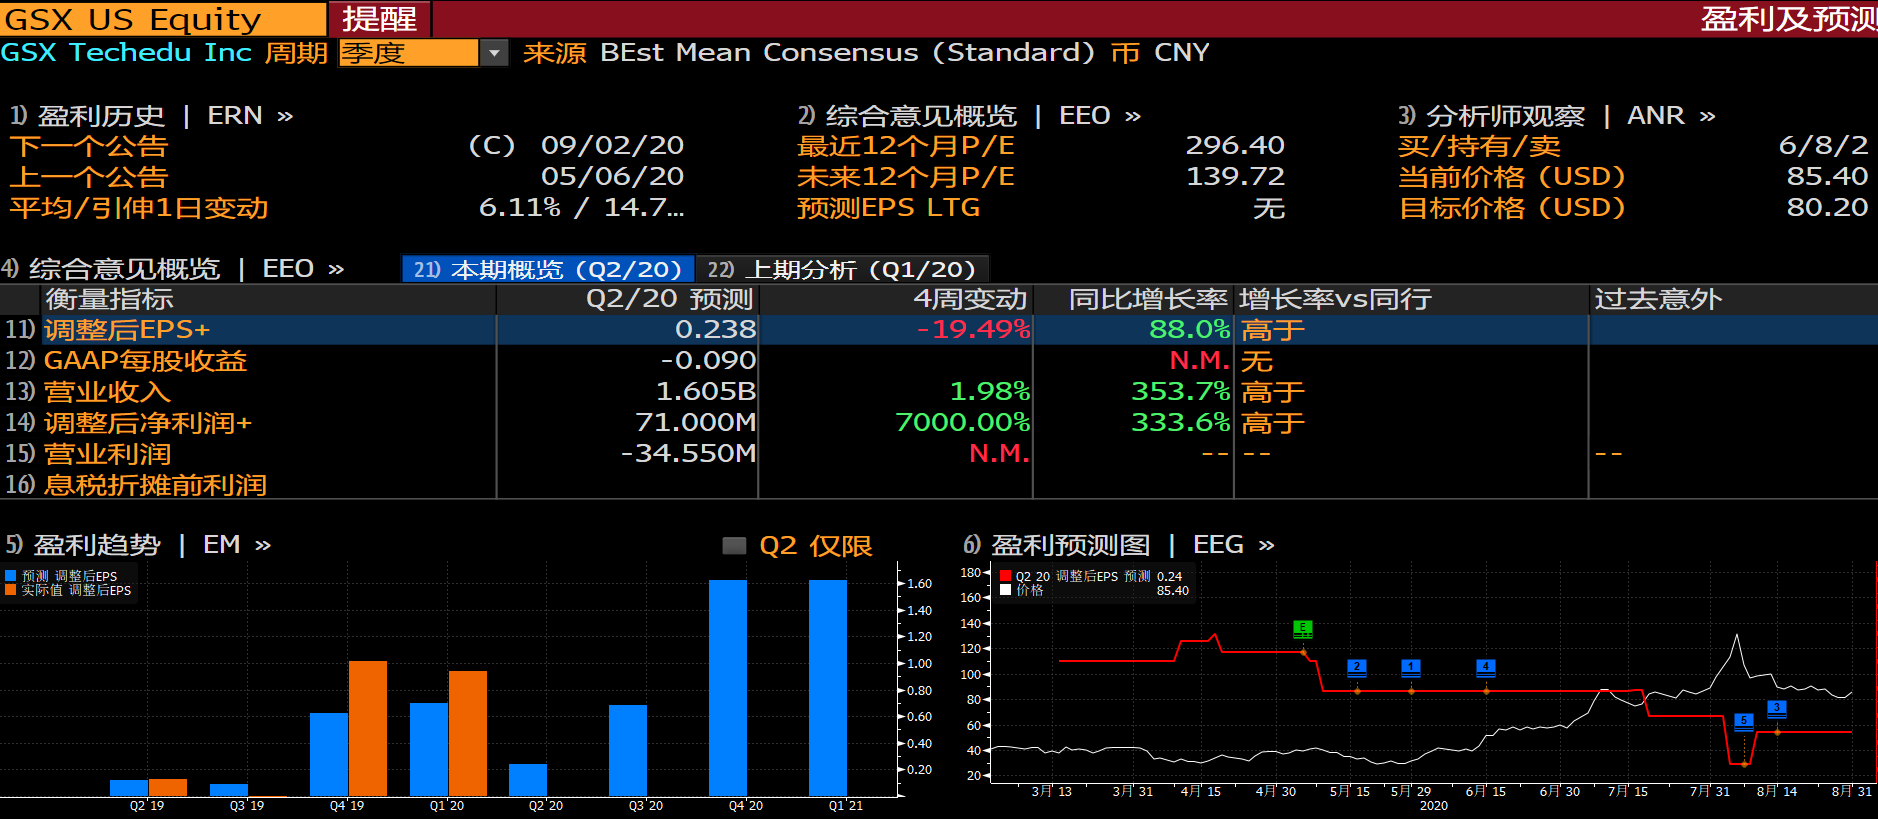
Task: Select the 调整后EPS+ row
Action: [939, 330]
